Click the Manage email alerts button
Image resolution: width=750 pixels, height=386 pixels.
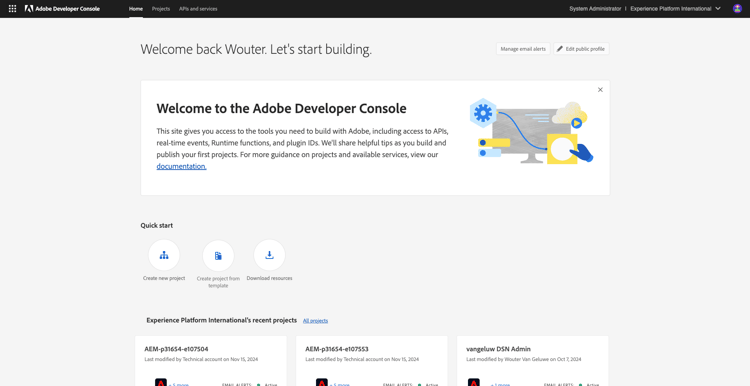coord(523,49)
